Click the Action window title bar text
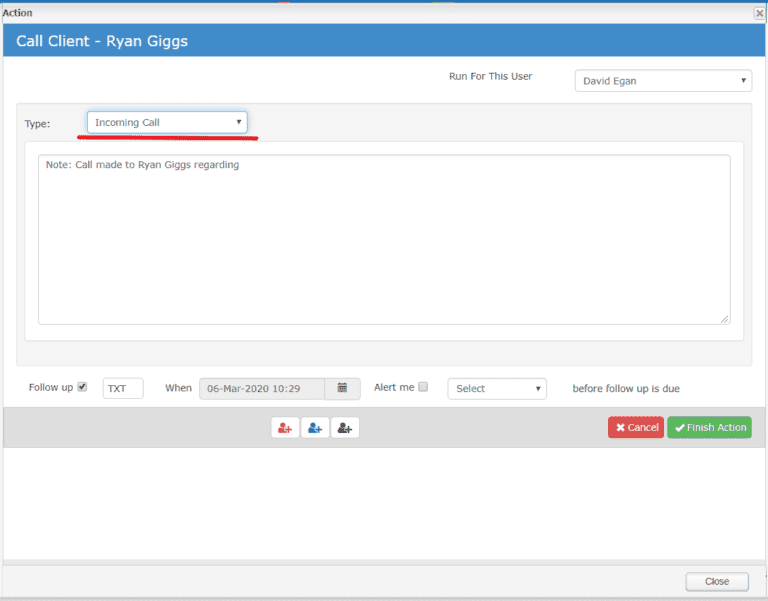This screenshot has width=768, height=601. [x=18, y=13]
